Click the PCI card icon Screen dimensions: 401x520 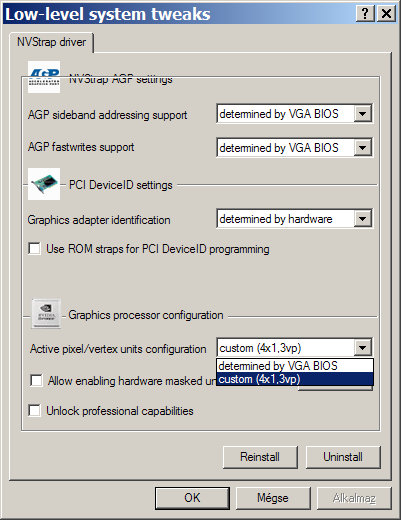coord(44,184)
